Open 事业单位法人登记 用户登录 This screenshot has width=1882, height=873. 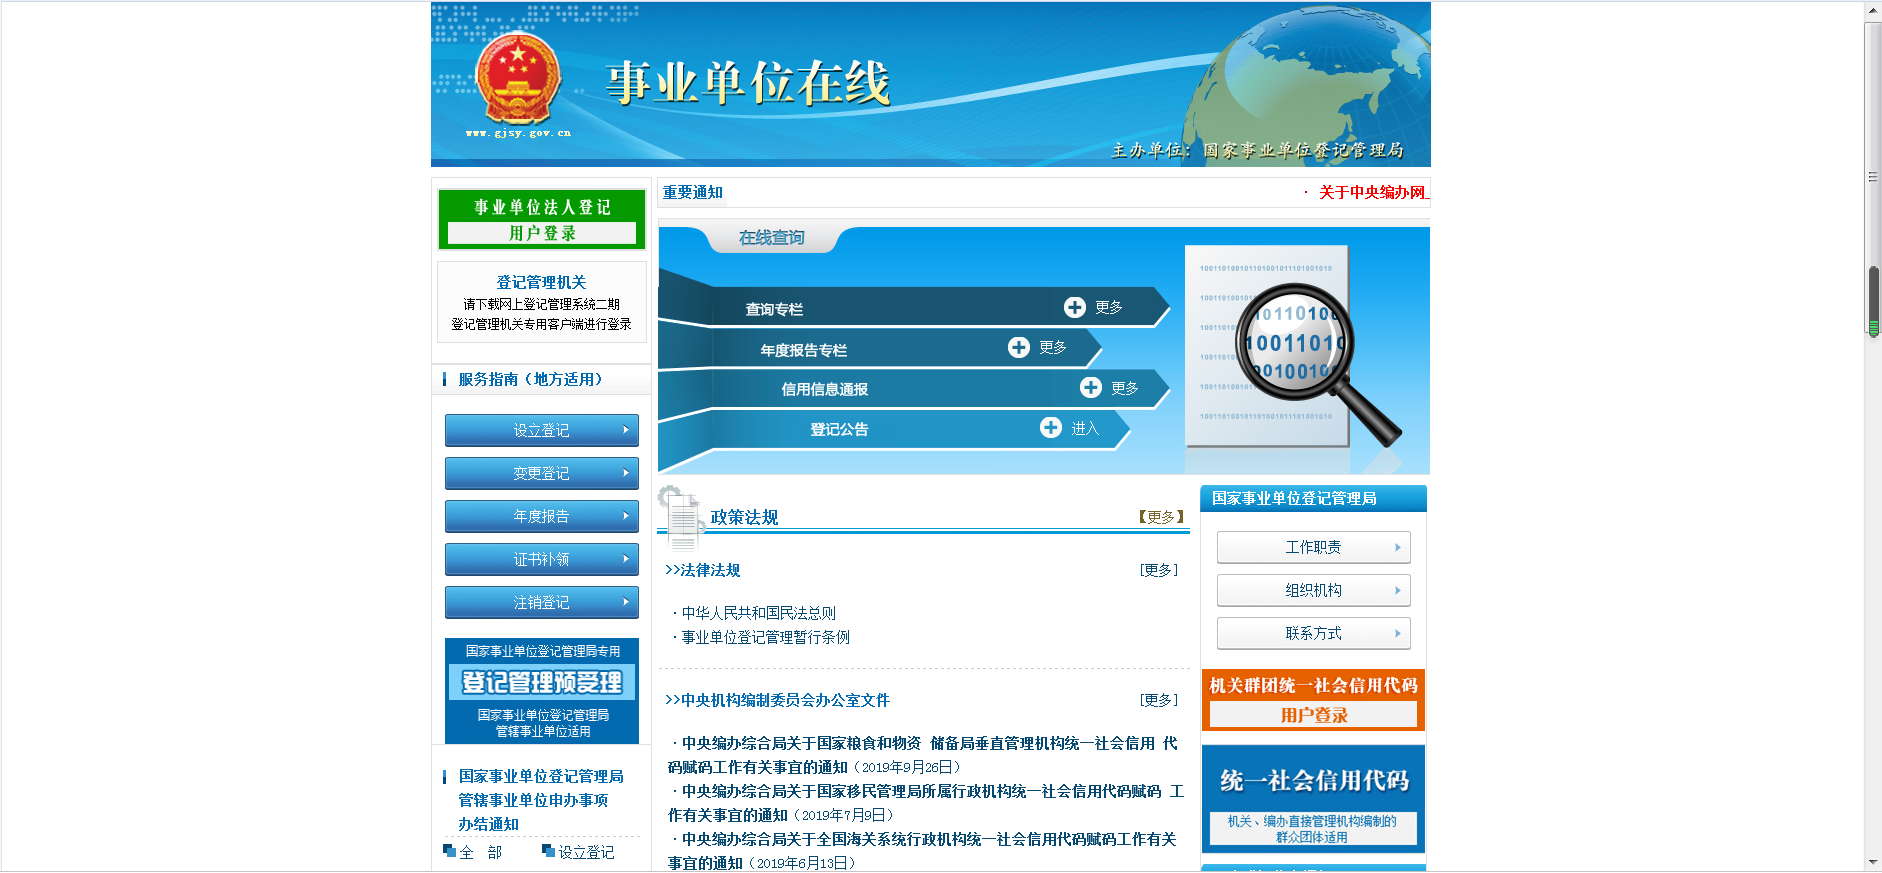pos(542,219)
